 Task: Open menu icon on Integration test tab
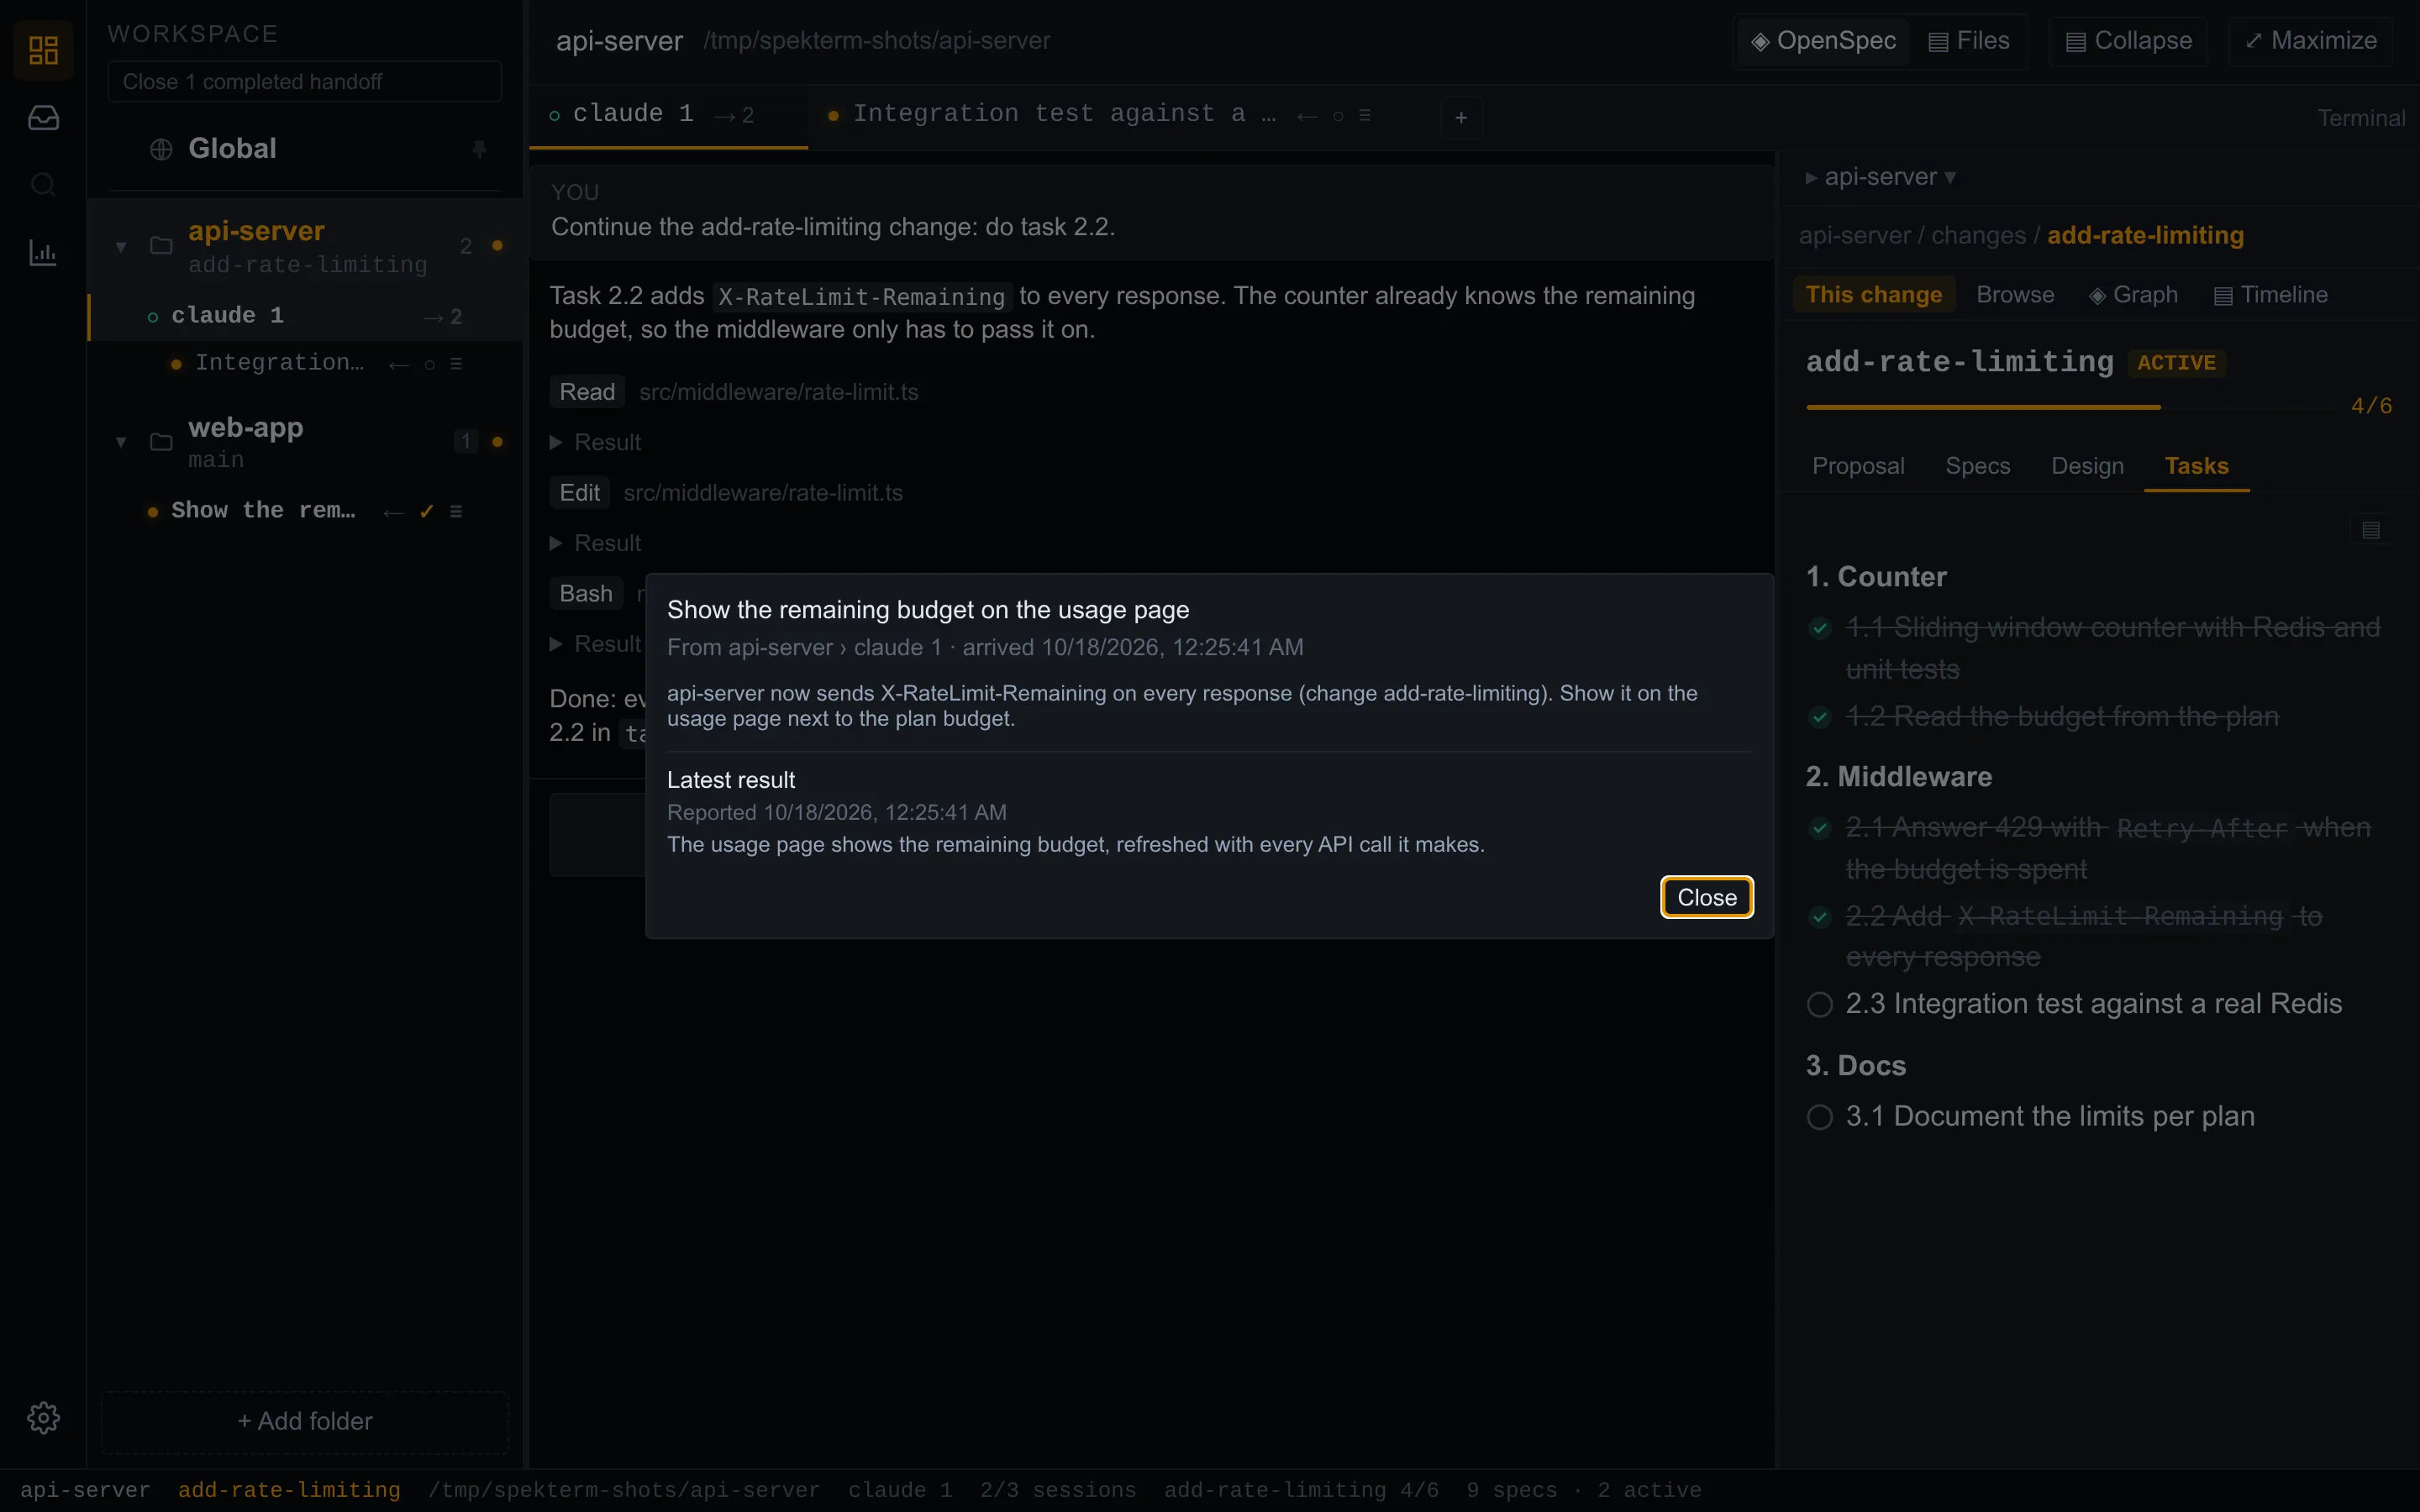1365,116
